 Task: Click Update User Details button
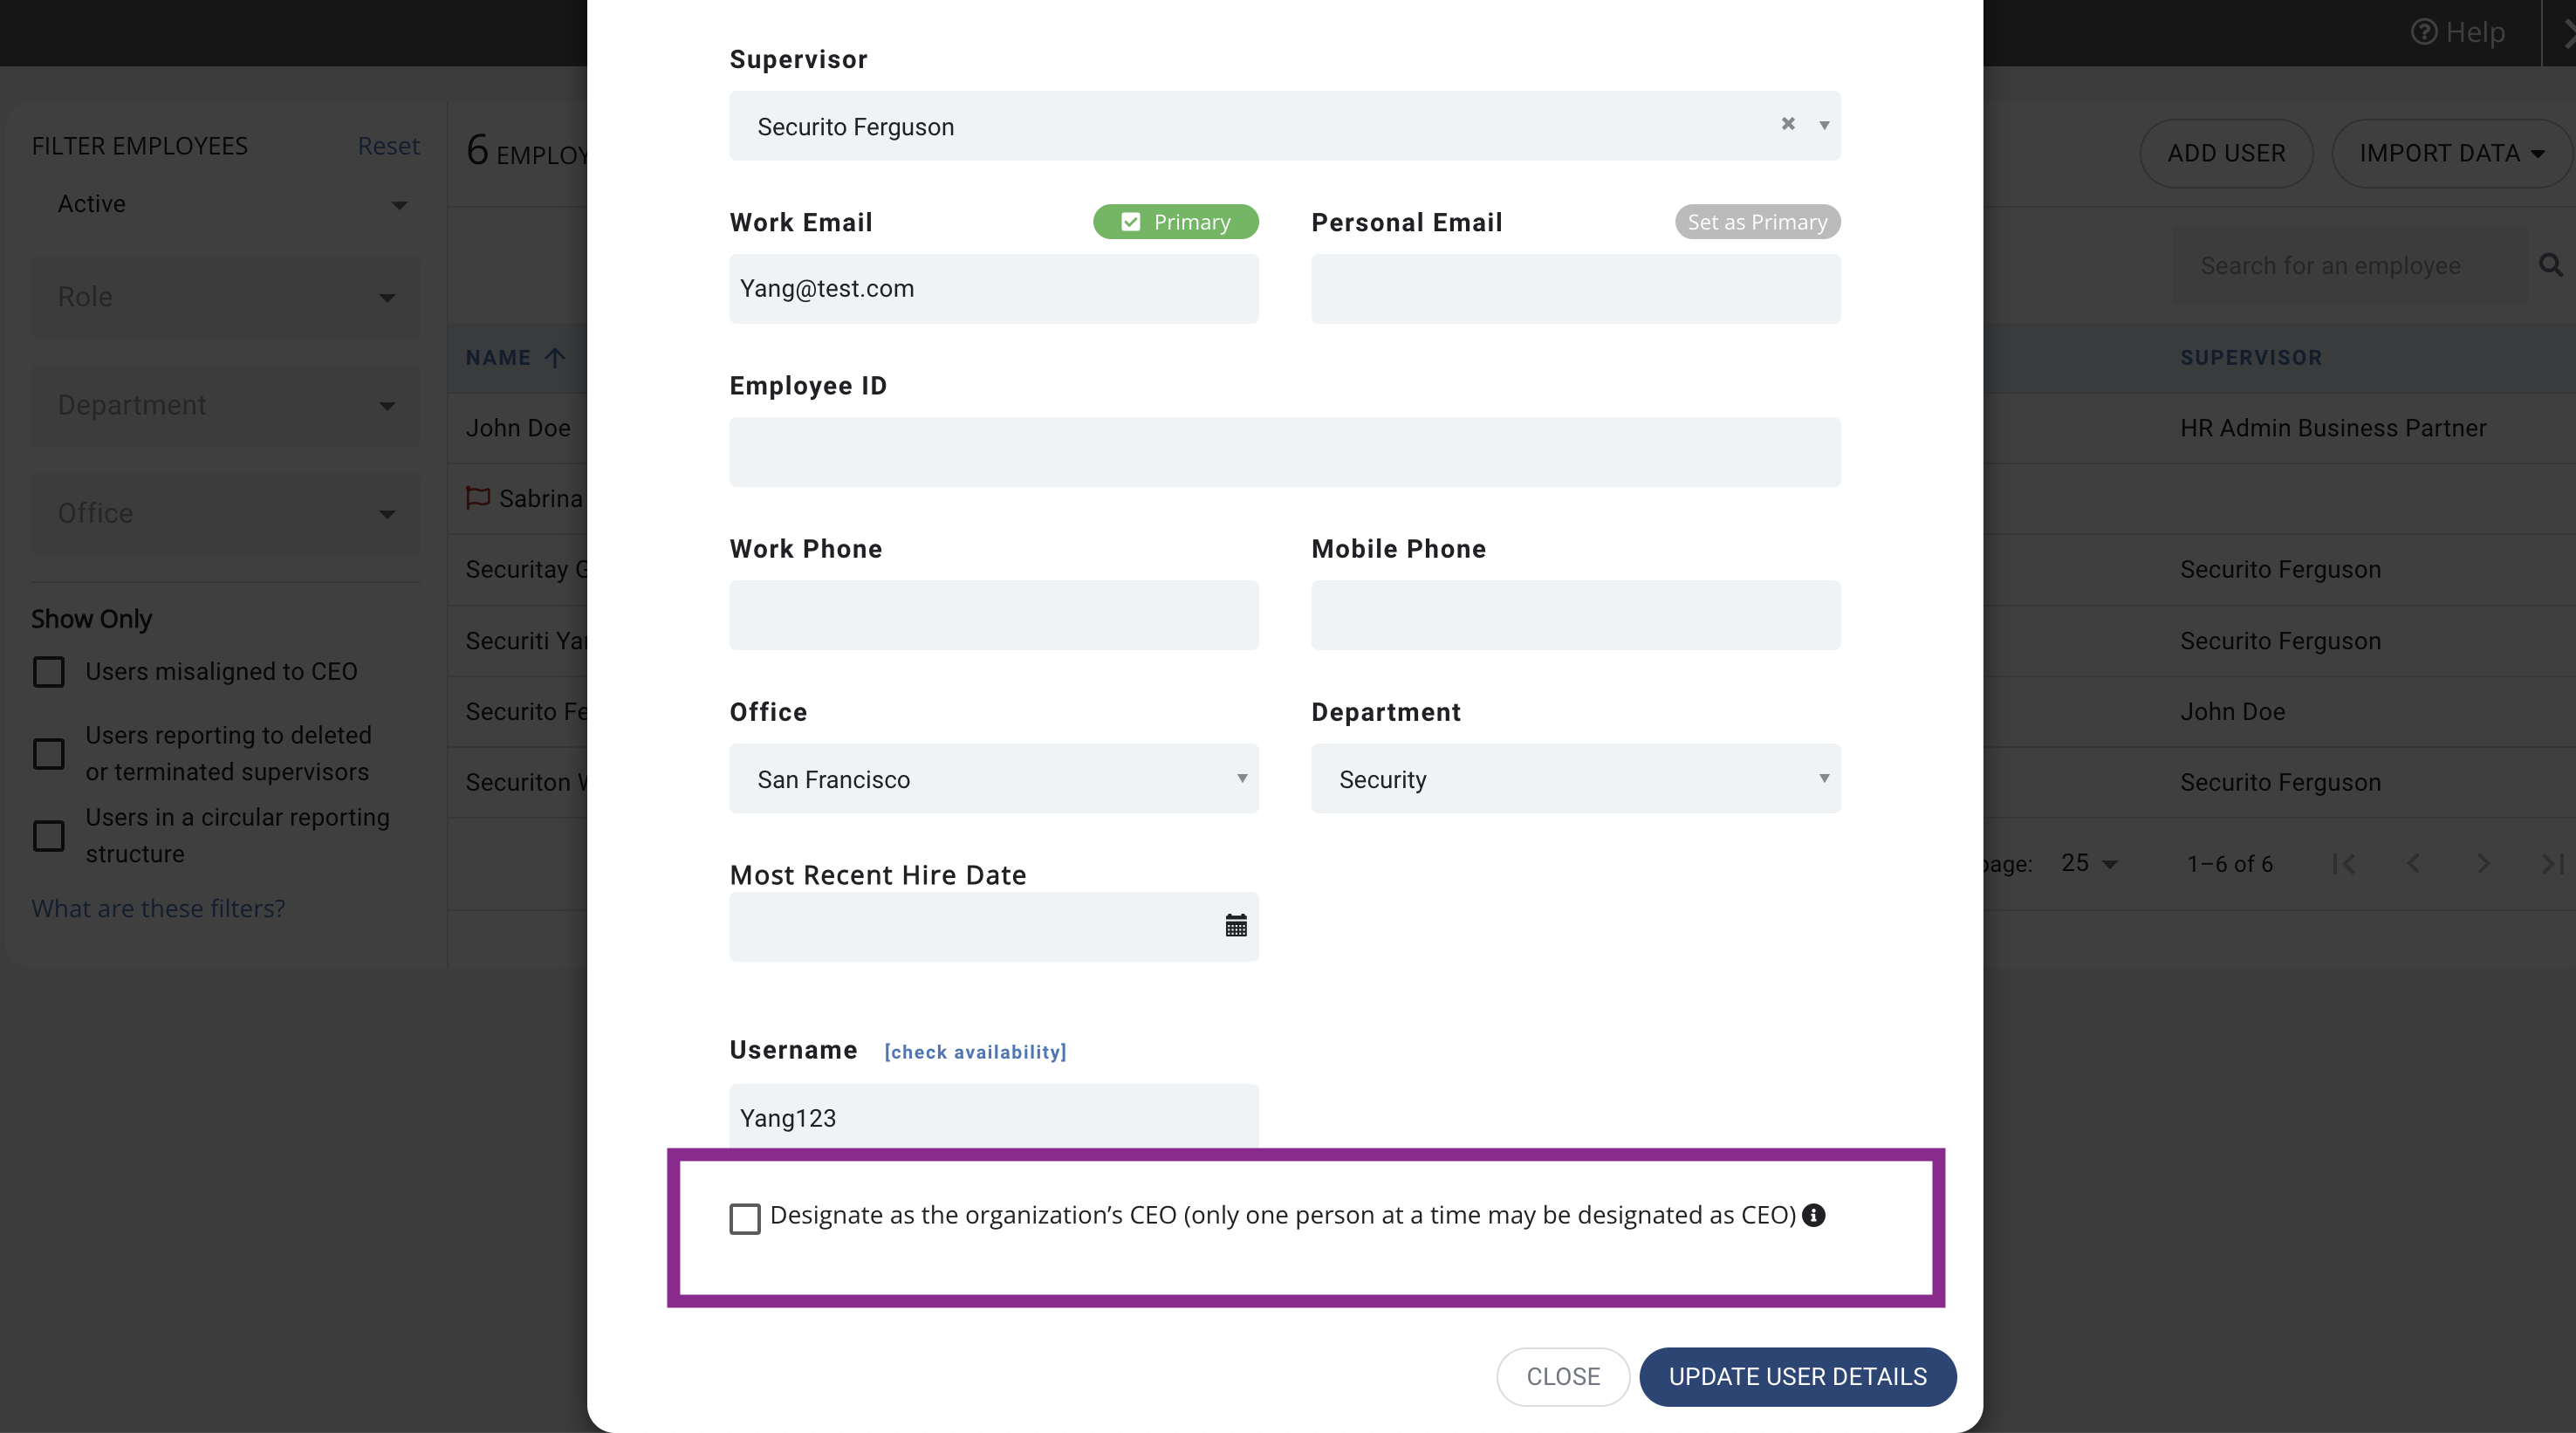pyautogui.click(x=1798, y=1376)
